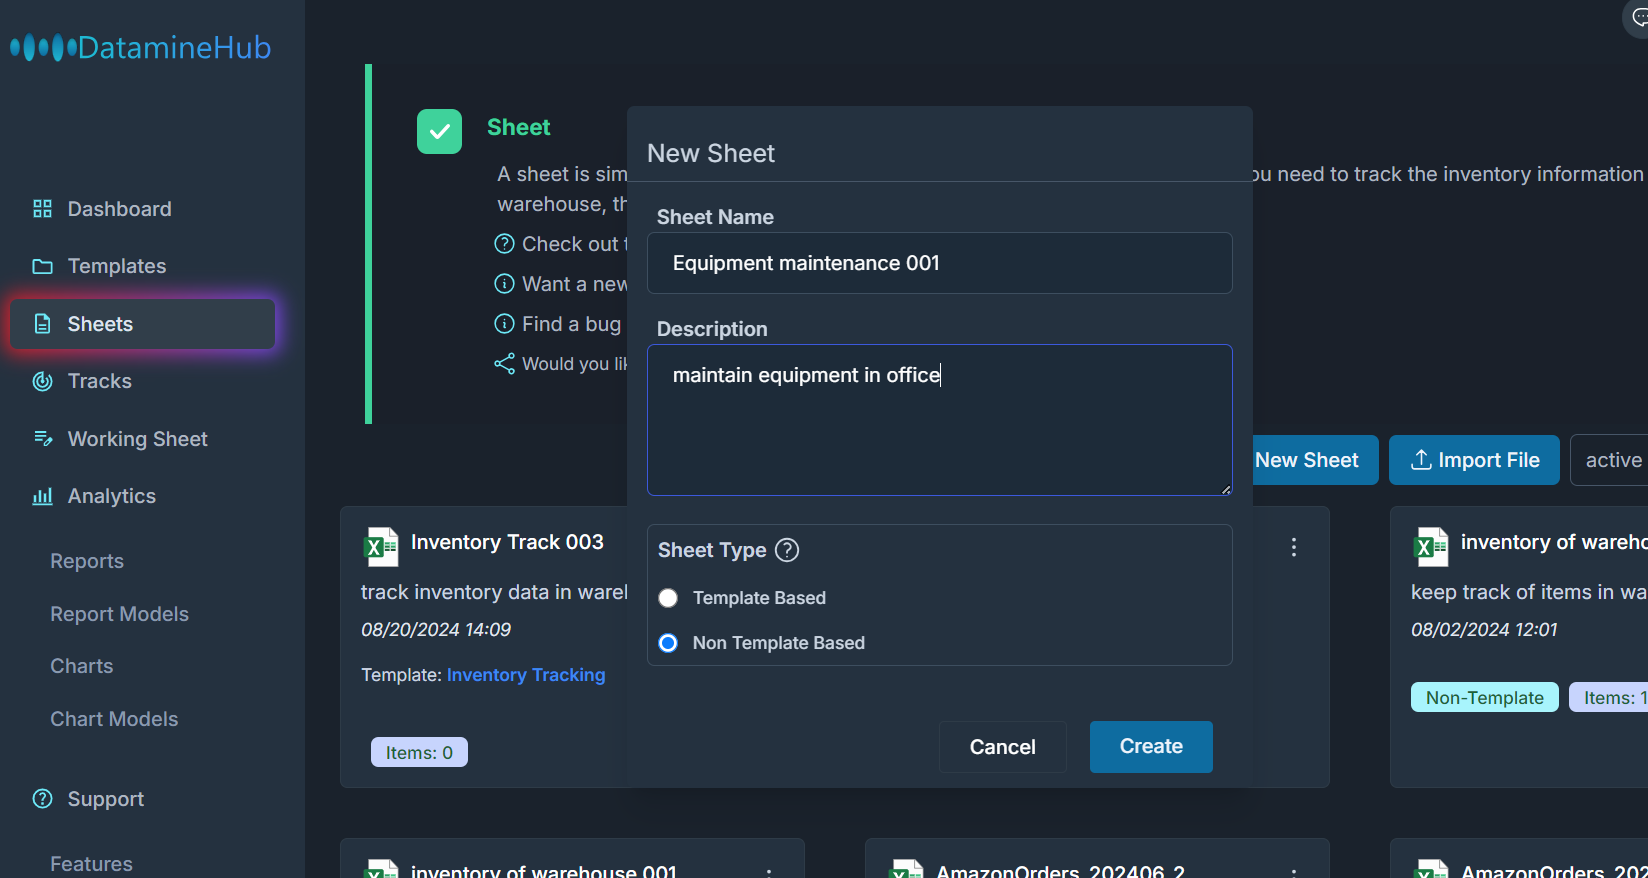Click the green Sheet heading
Screen dimensions: 1648x878
tap(519, 127)
